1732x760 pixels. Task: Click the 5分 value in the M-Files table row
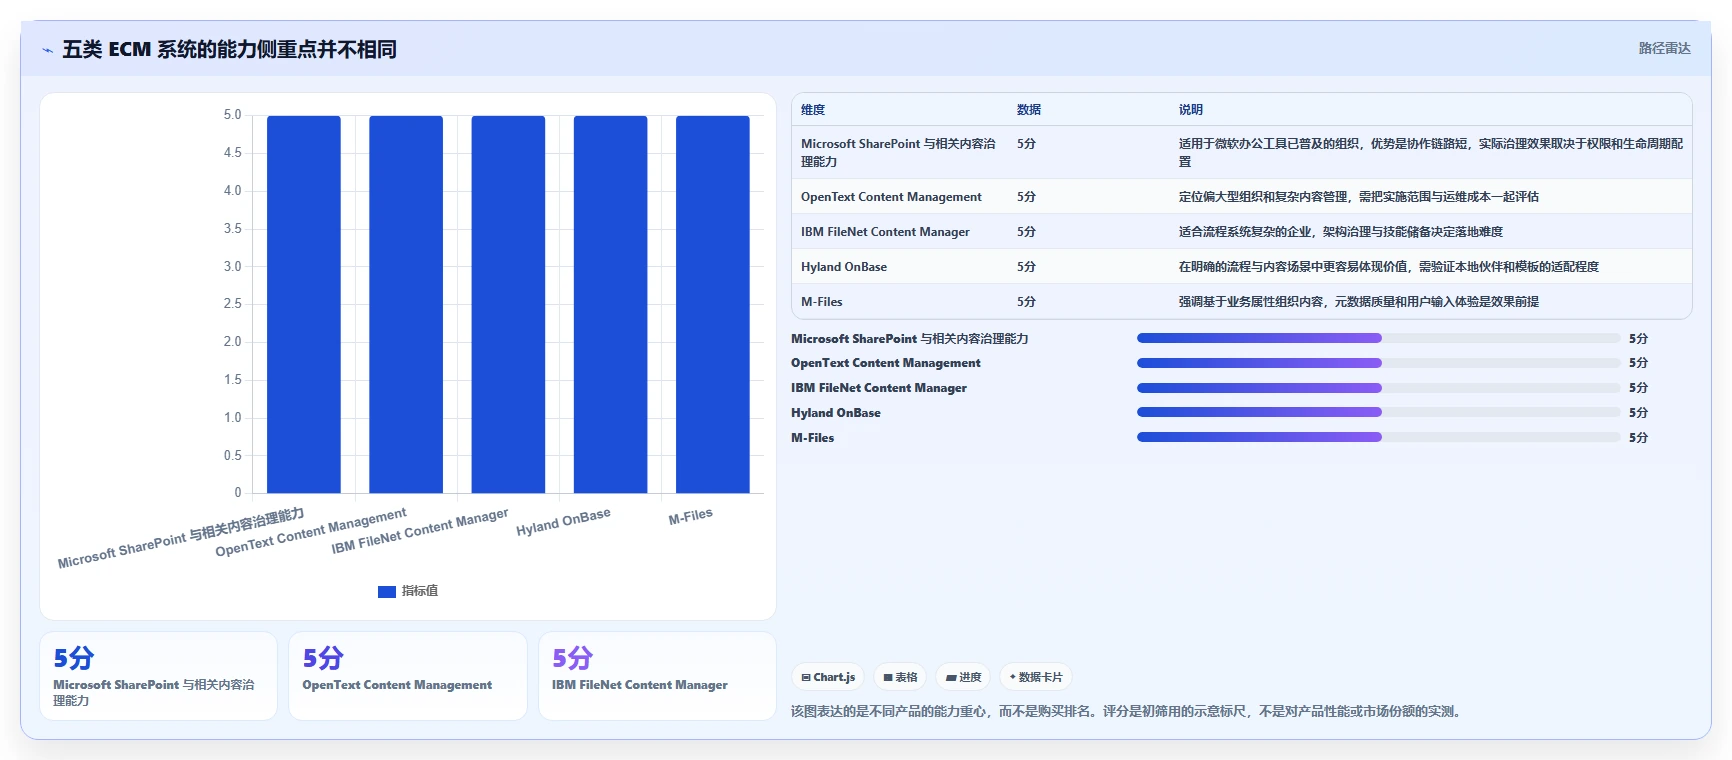[x=1026, y=302]
